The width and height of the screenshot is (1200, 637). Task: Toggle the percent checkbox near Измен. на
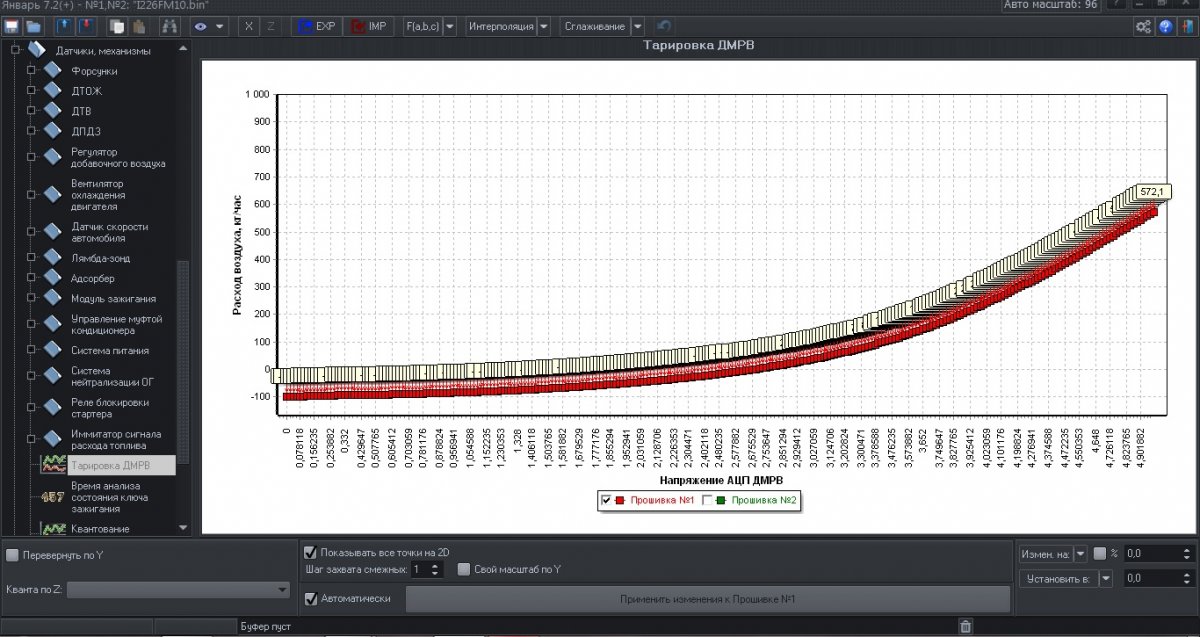click(1100, 553)
